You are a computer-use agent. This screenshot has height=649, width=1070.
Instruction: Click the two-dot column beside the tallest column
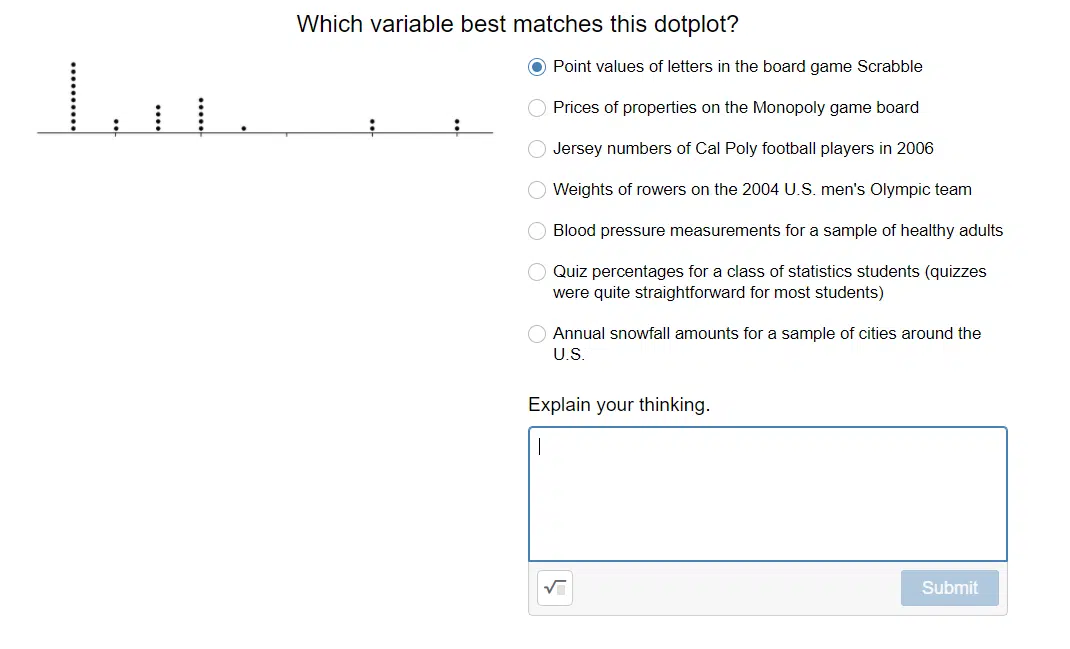pos(116,125)
